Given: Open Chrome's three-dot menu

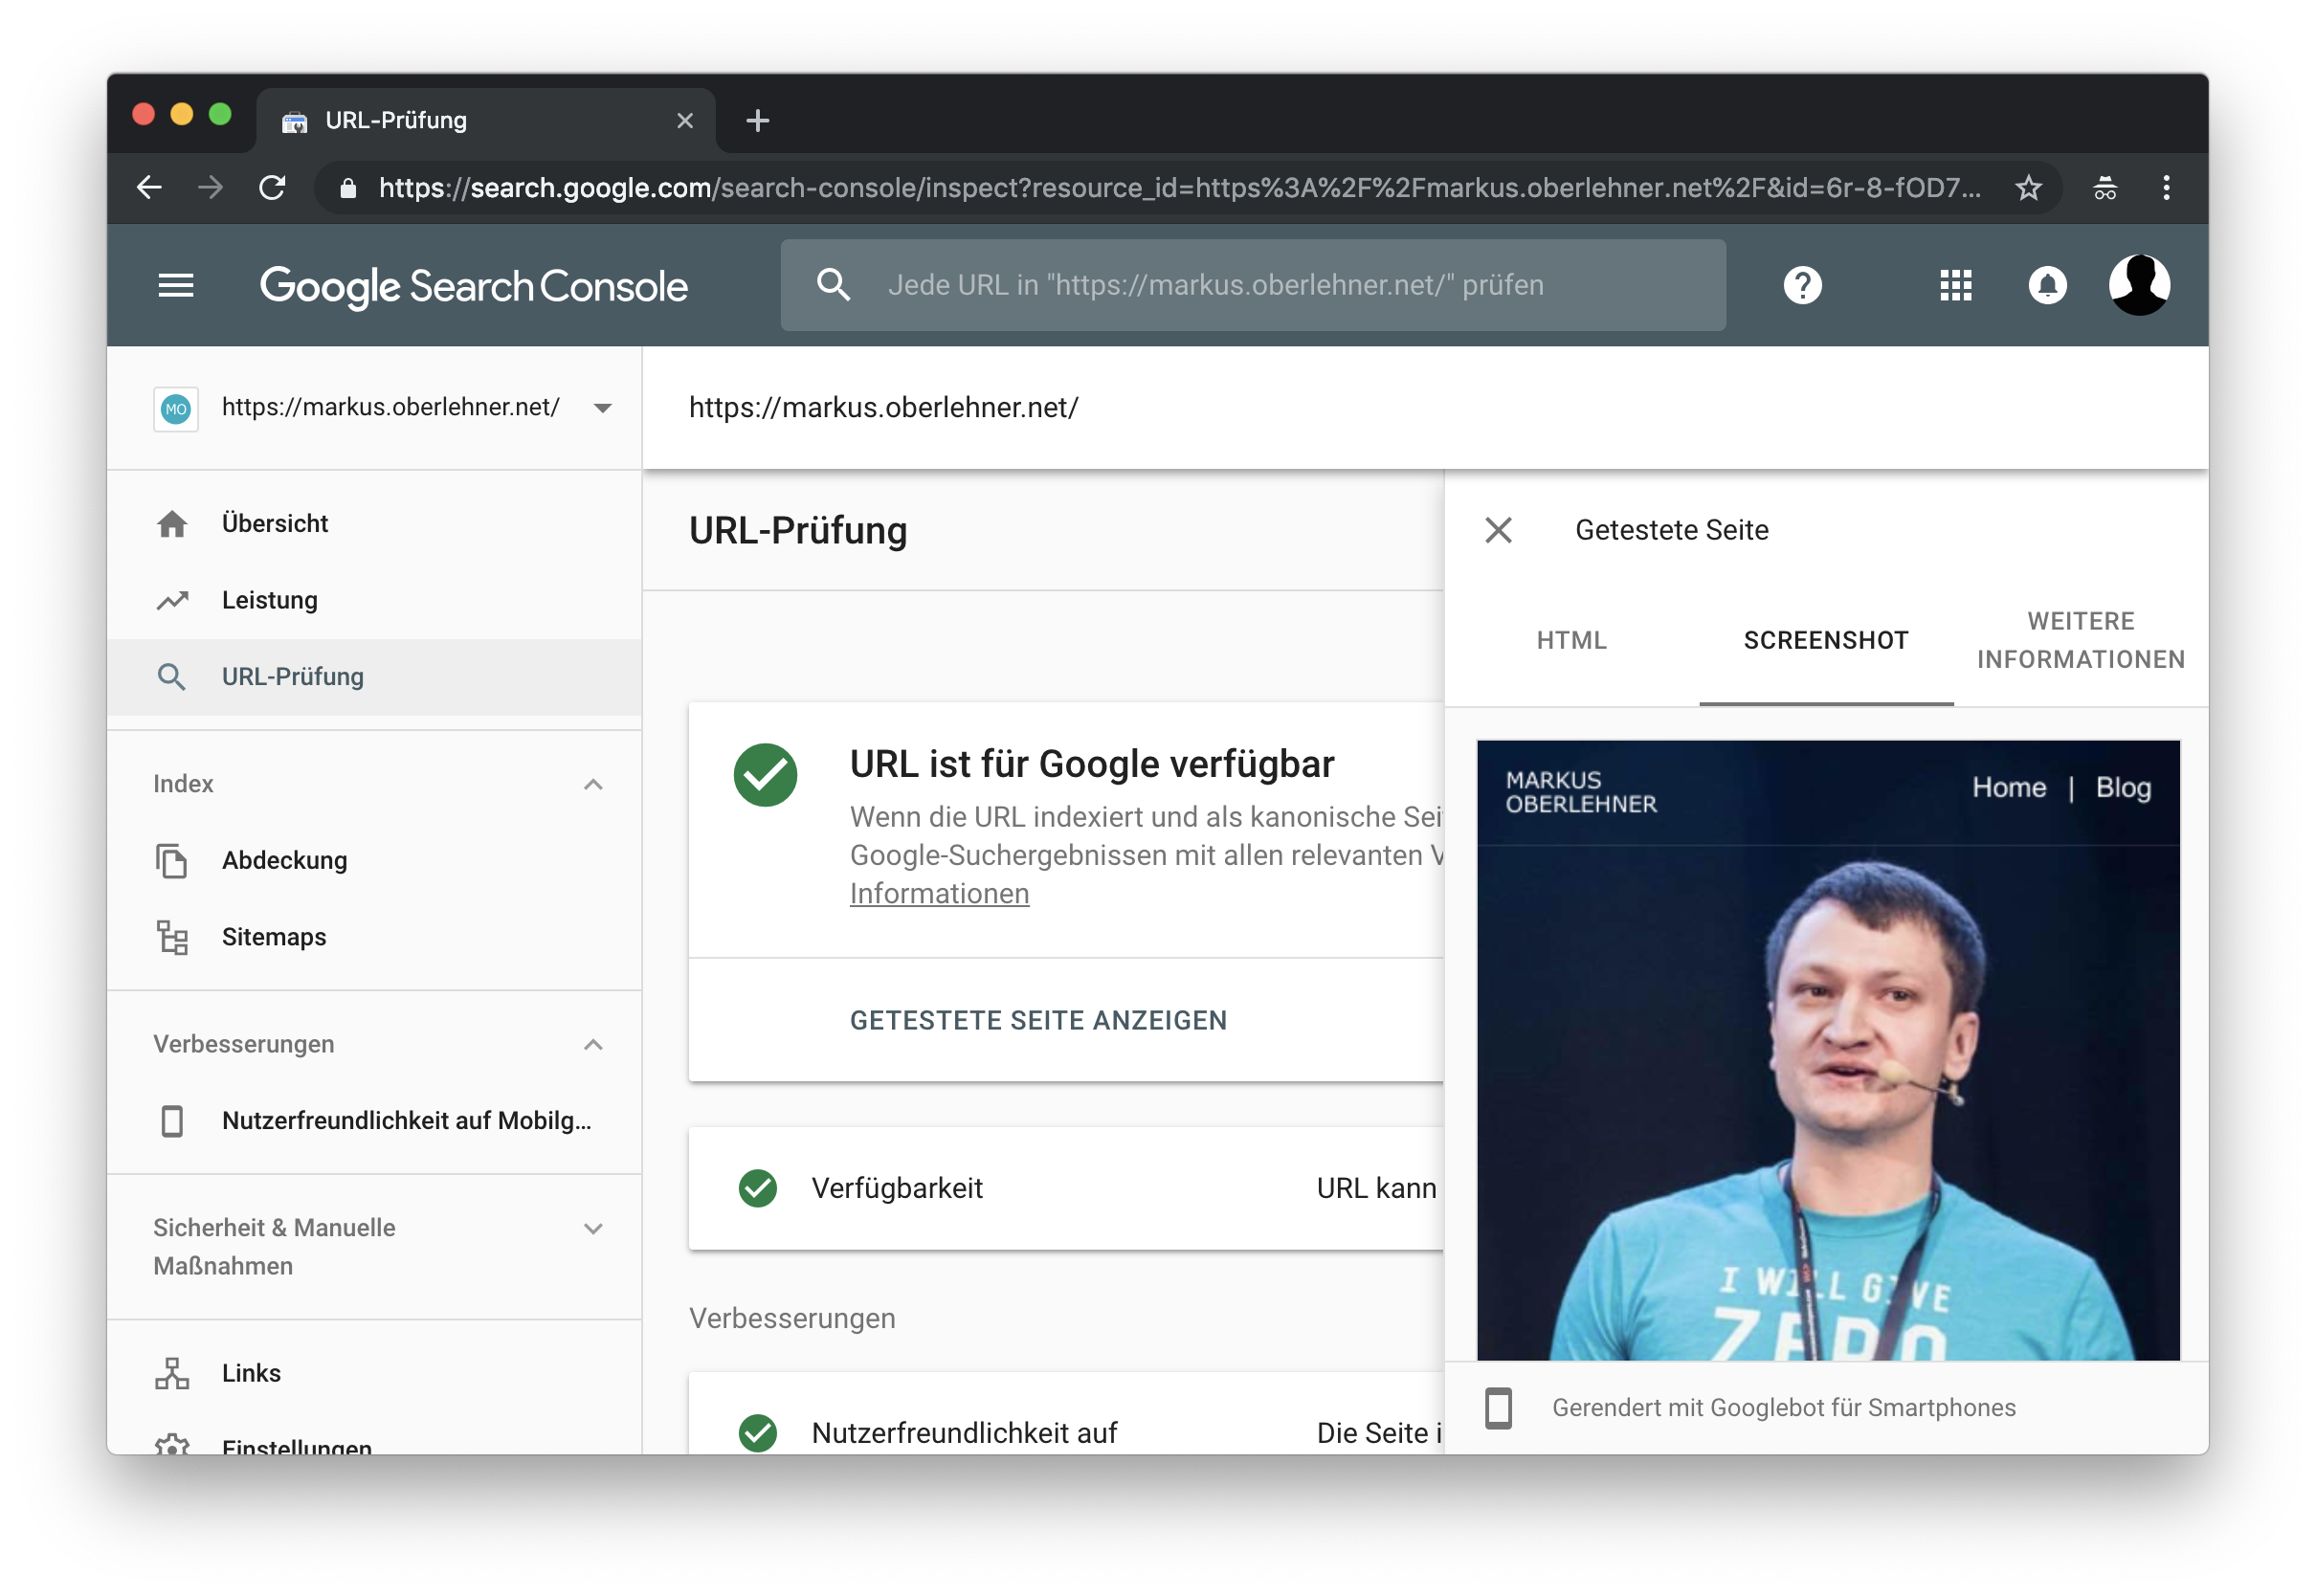Looking at the screenshot, I should point(2166,187).
